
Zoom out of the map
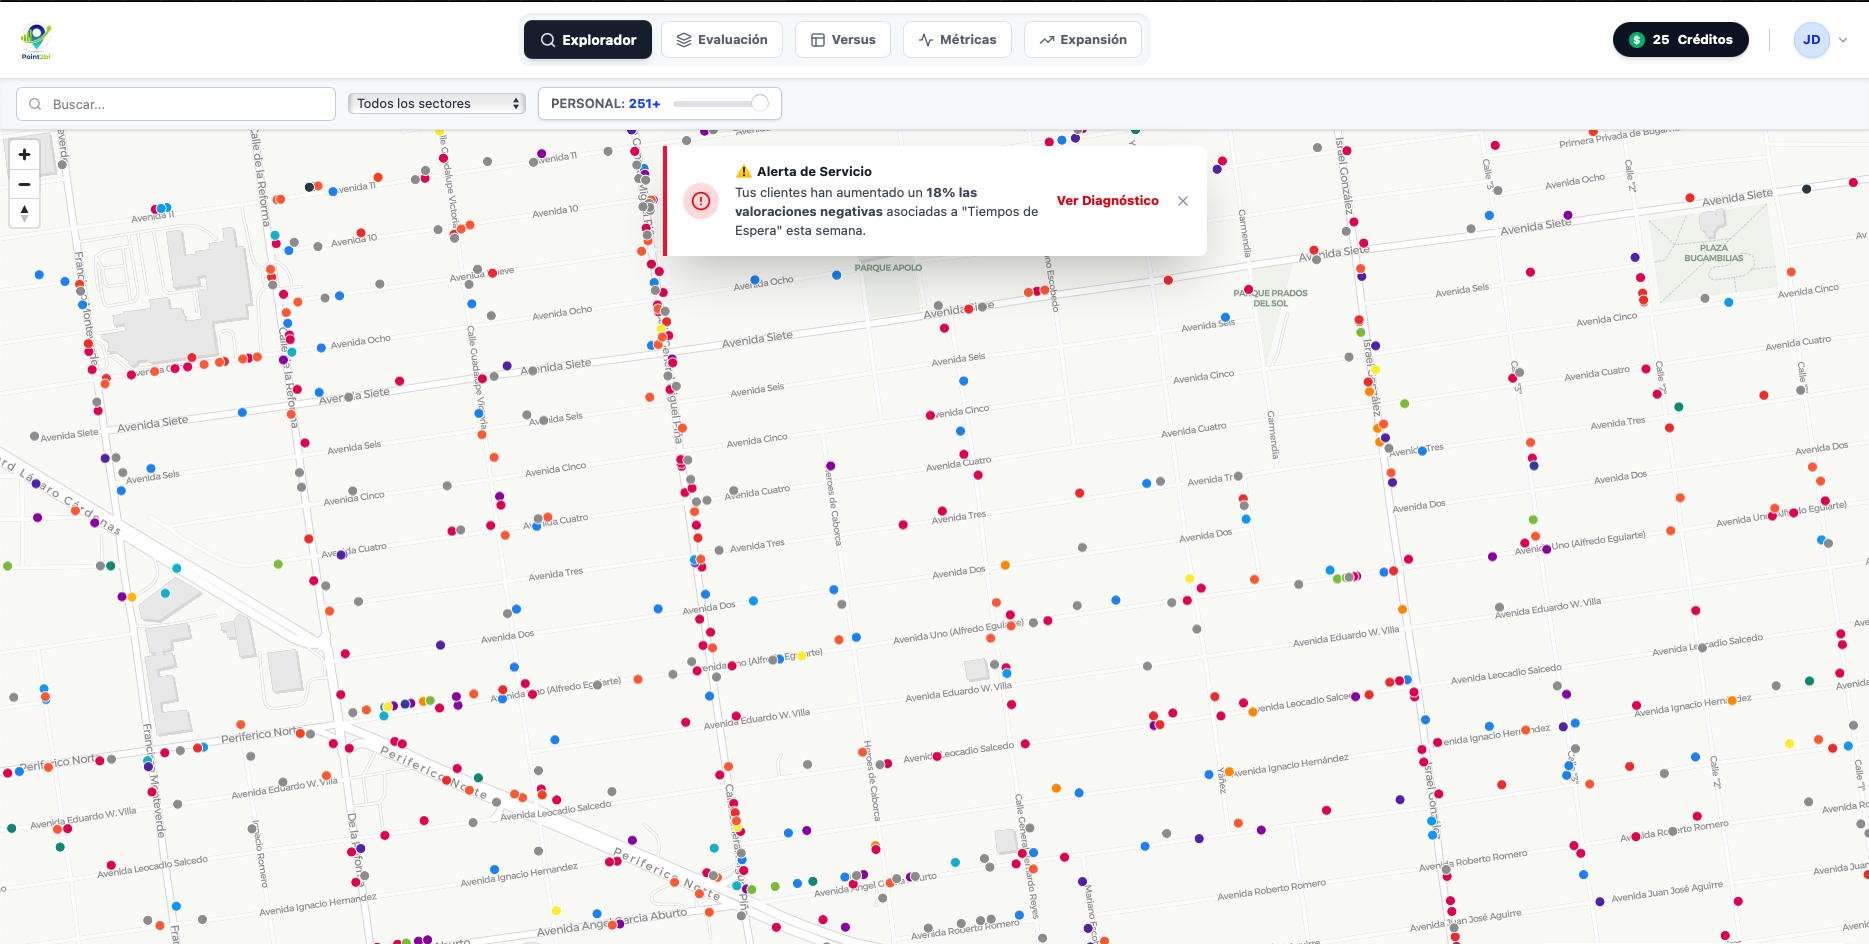pos(25,184)
